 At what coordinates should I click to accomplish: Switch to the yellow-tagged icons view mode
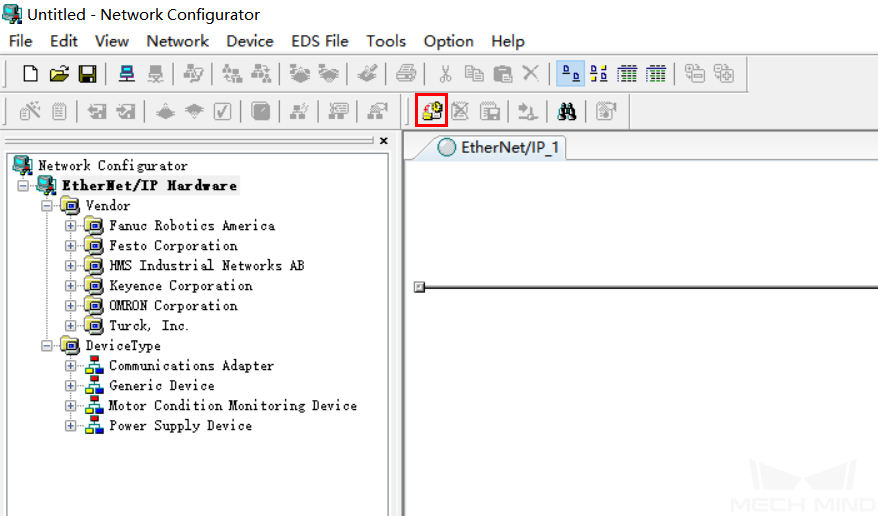click(599, 73)
